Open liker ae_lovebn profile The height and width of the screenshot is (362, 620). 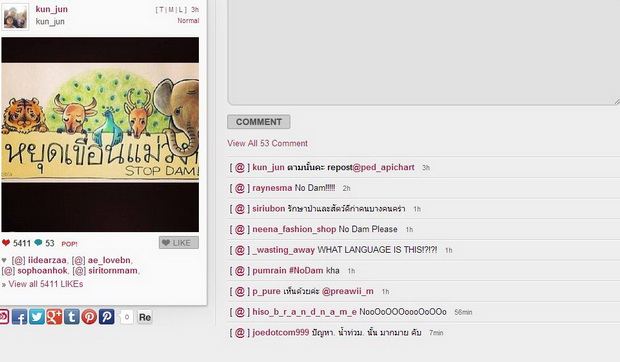pyautogui.click(x=109, y=260)
